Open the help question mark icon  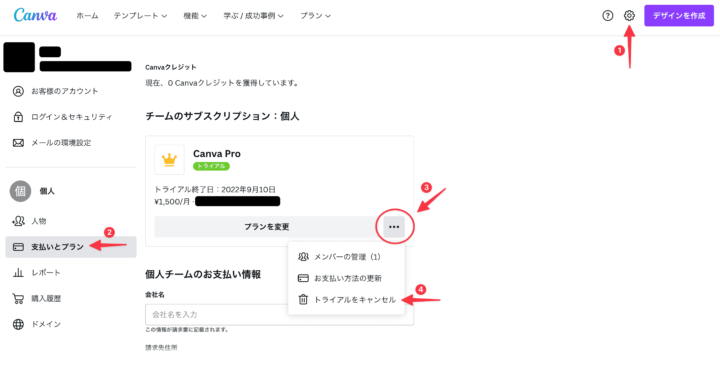608,16
